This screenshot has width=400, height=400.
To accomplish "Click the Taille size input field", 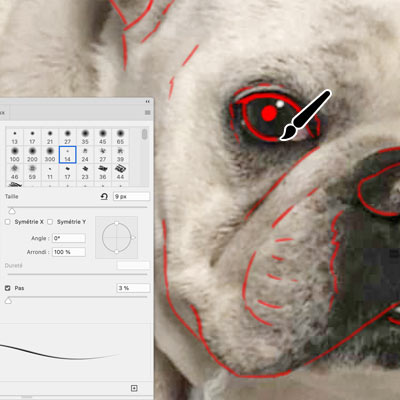I will pos(131,196).
